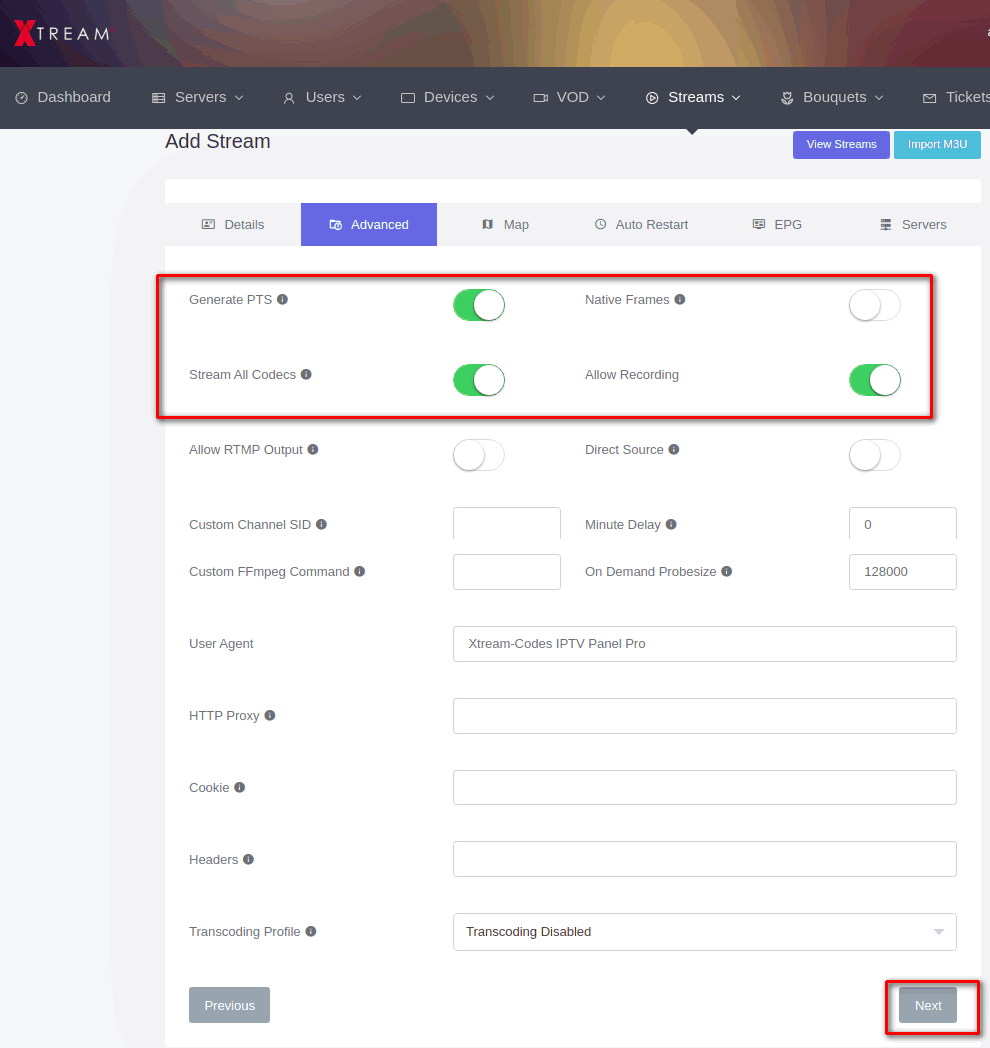Screen dimensions: 990x1048
Task: Click the info icon next to Custom FFmpeg Command
Action: (x=361, y=570)
